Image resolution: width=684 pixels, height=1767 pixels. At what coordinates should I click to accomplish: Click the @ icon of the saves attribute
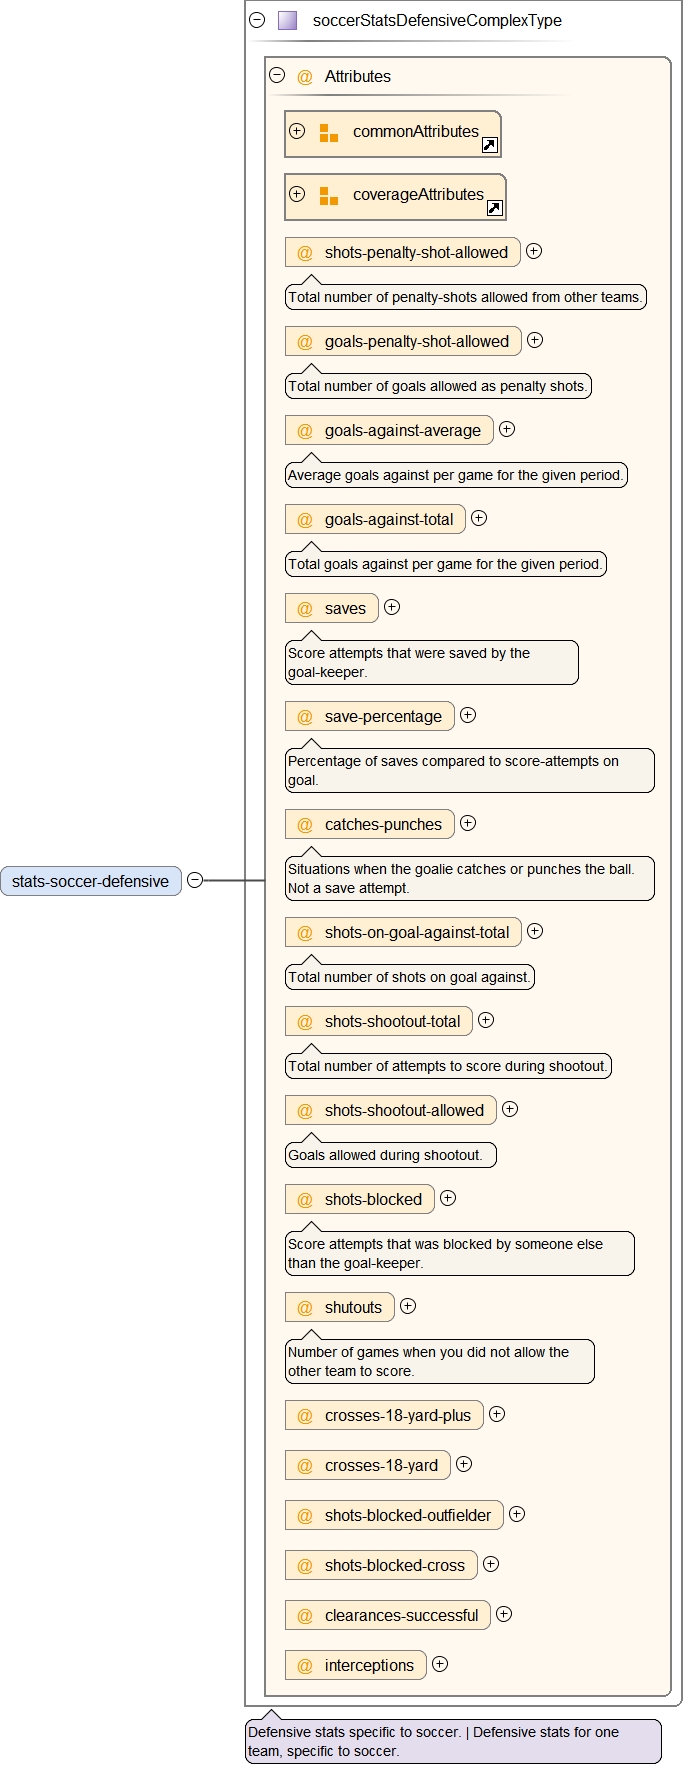coord(305,609)
